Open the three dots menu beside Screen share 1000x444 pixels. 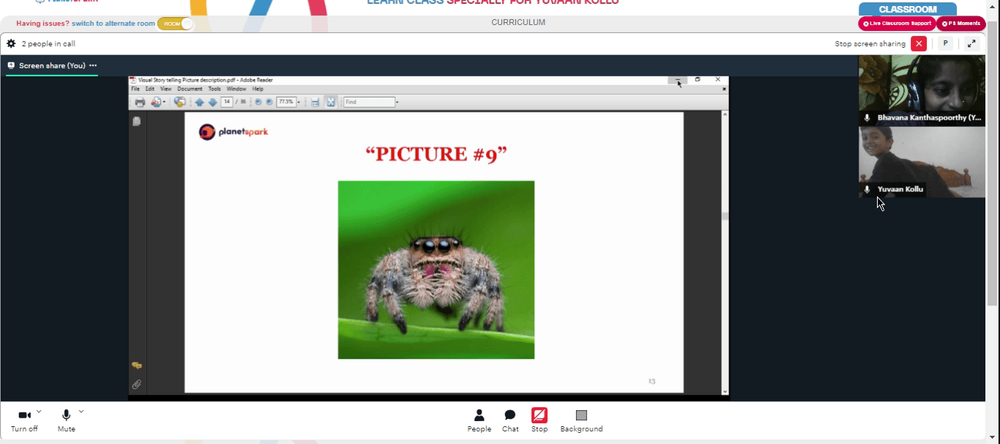(93, 66)
